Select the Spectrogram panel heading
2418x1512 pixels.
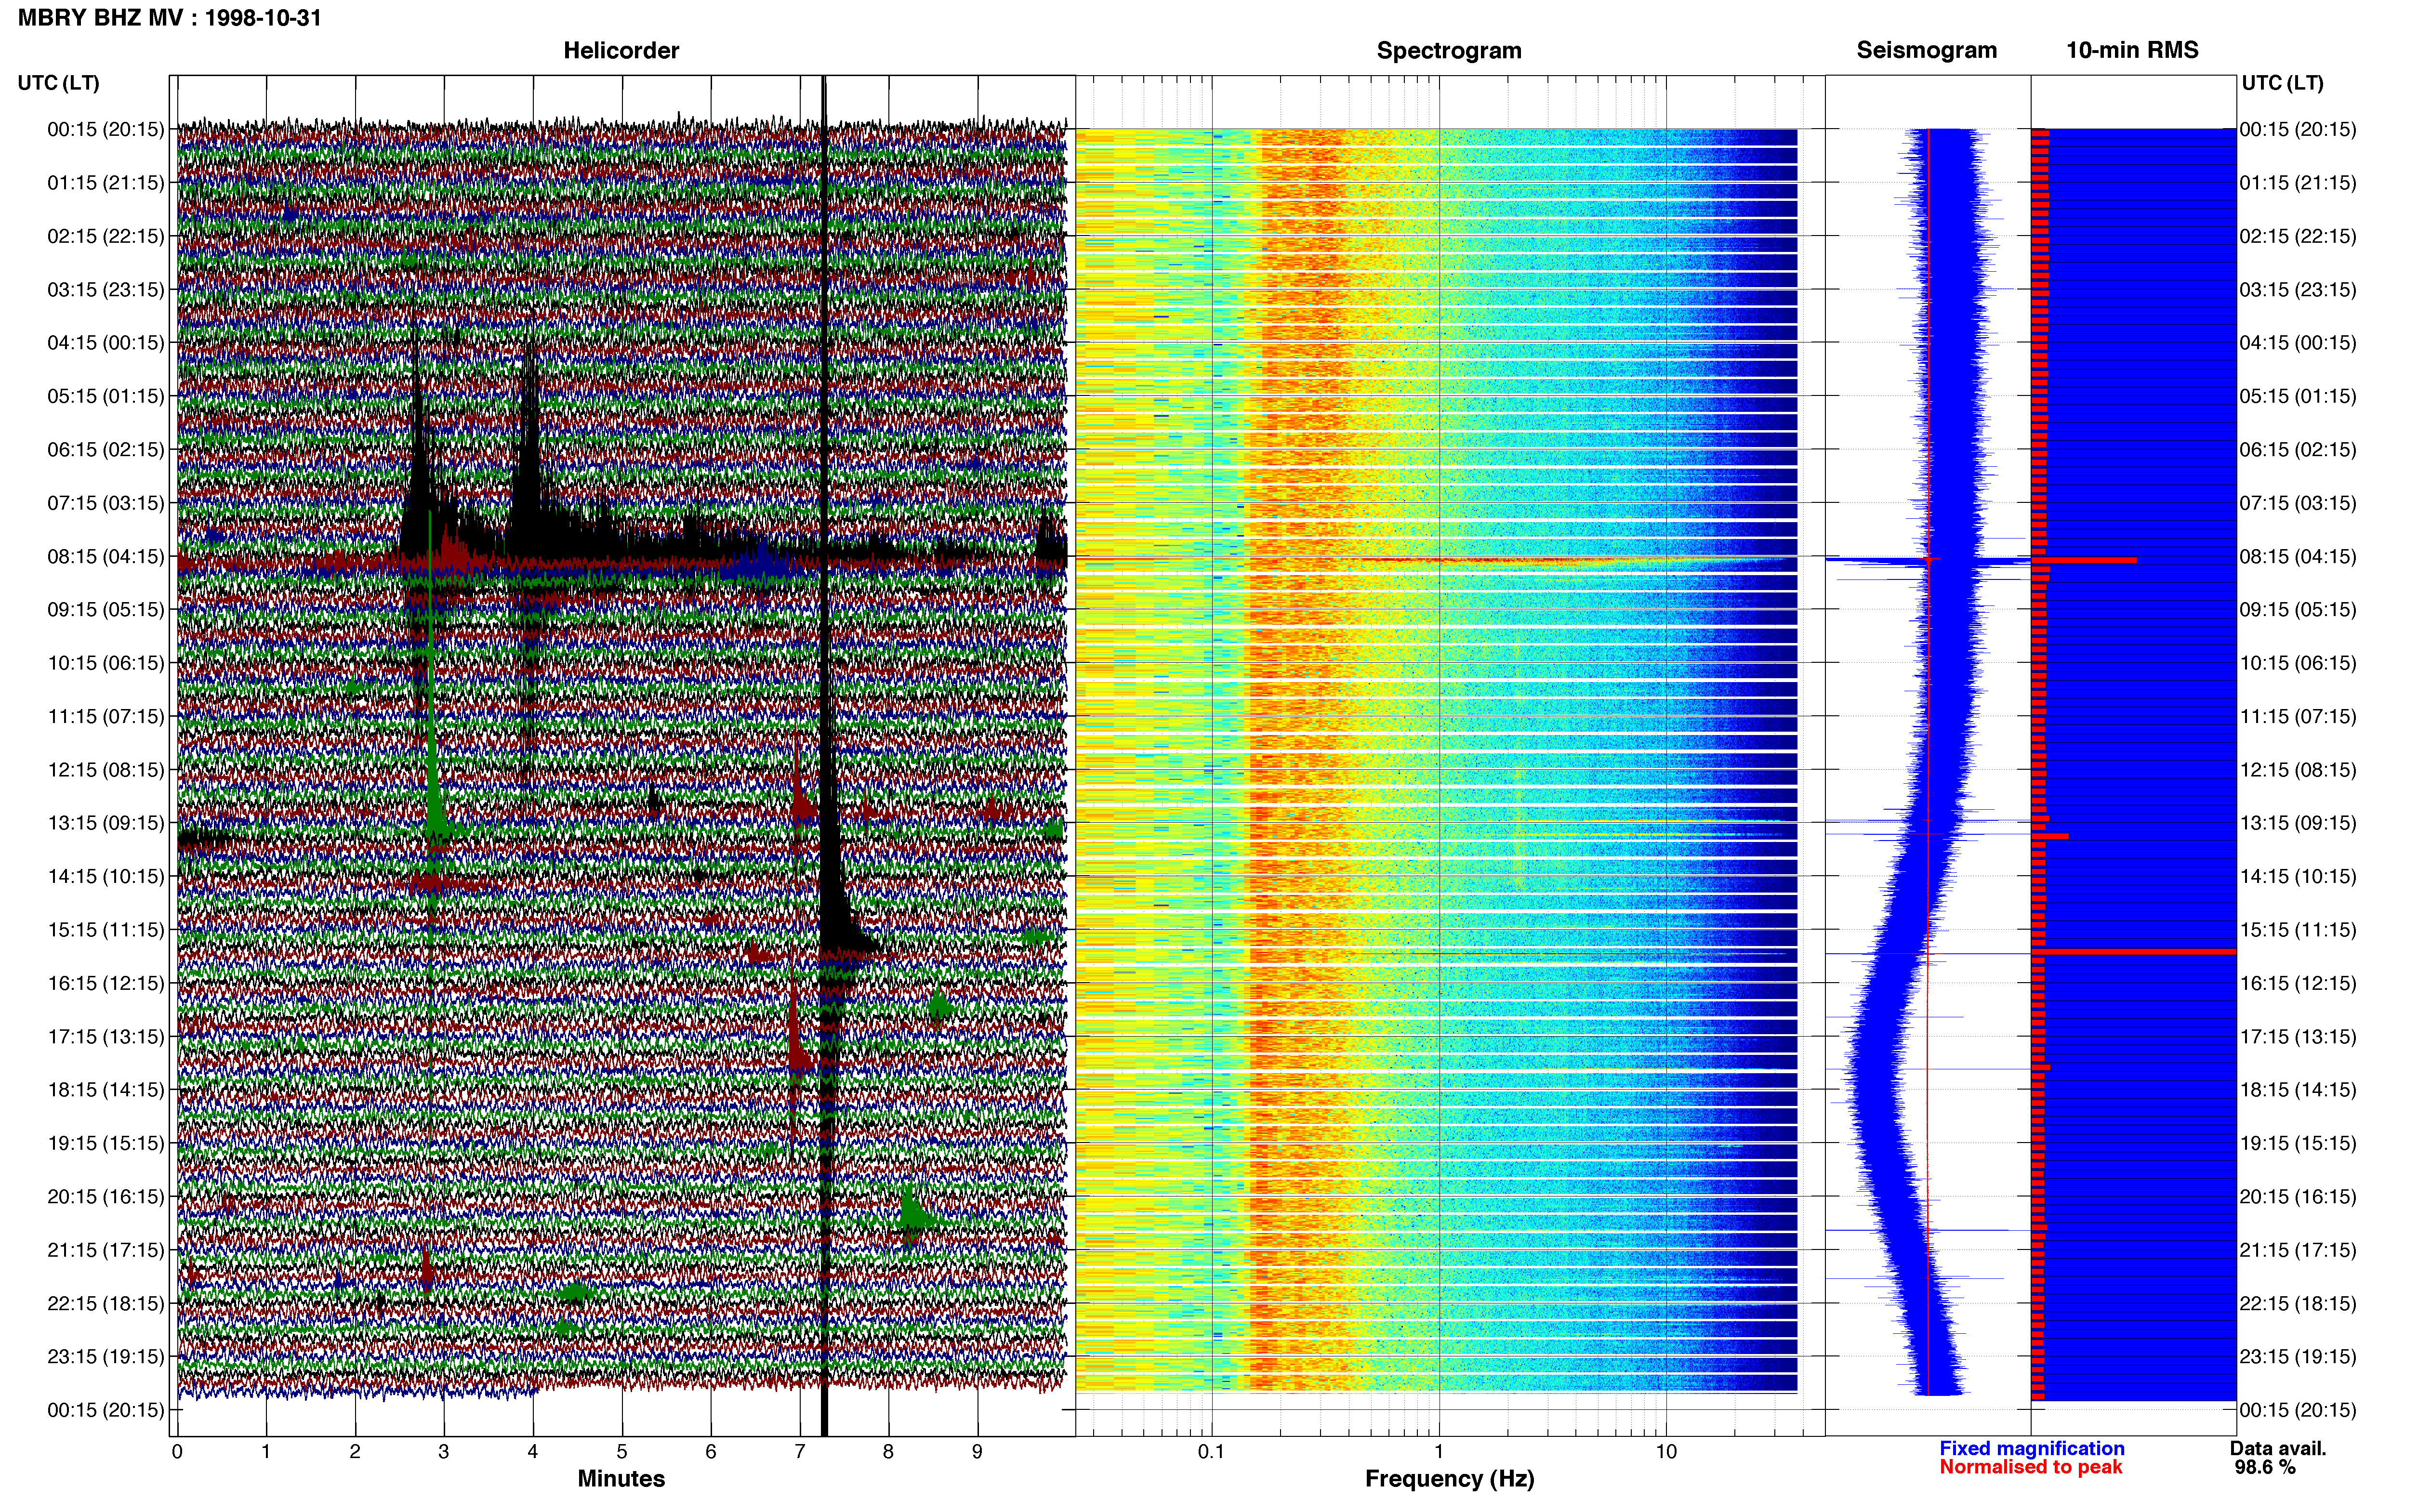coord(1449,50)
